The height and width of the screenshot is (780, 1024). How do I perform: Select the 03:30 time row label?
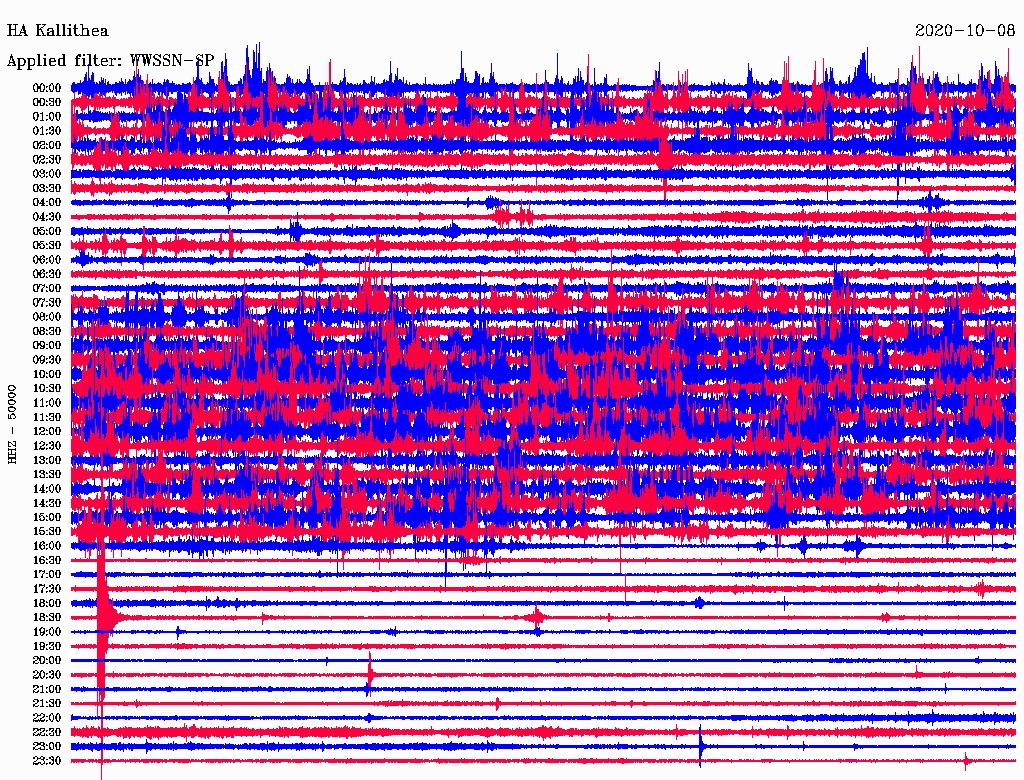coord(47,188)
